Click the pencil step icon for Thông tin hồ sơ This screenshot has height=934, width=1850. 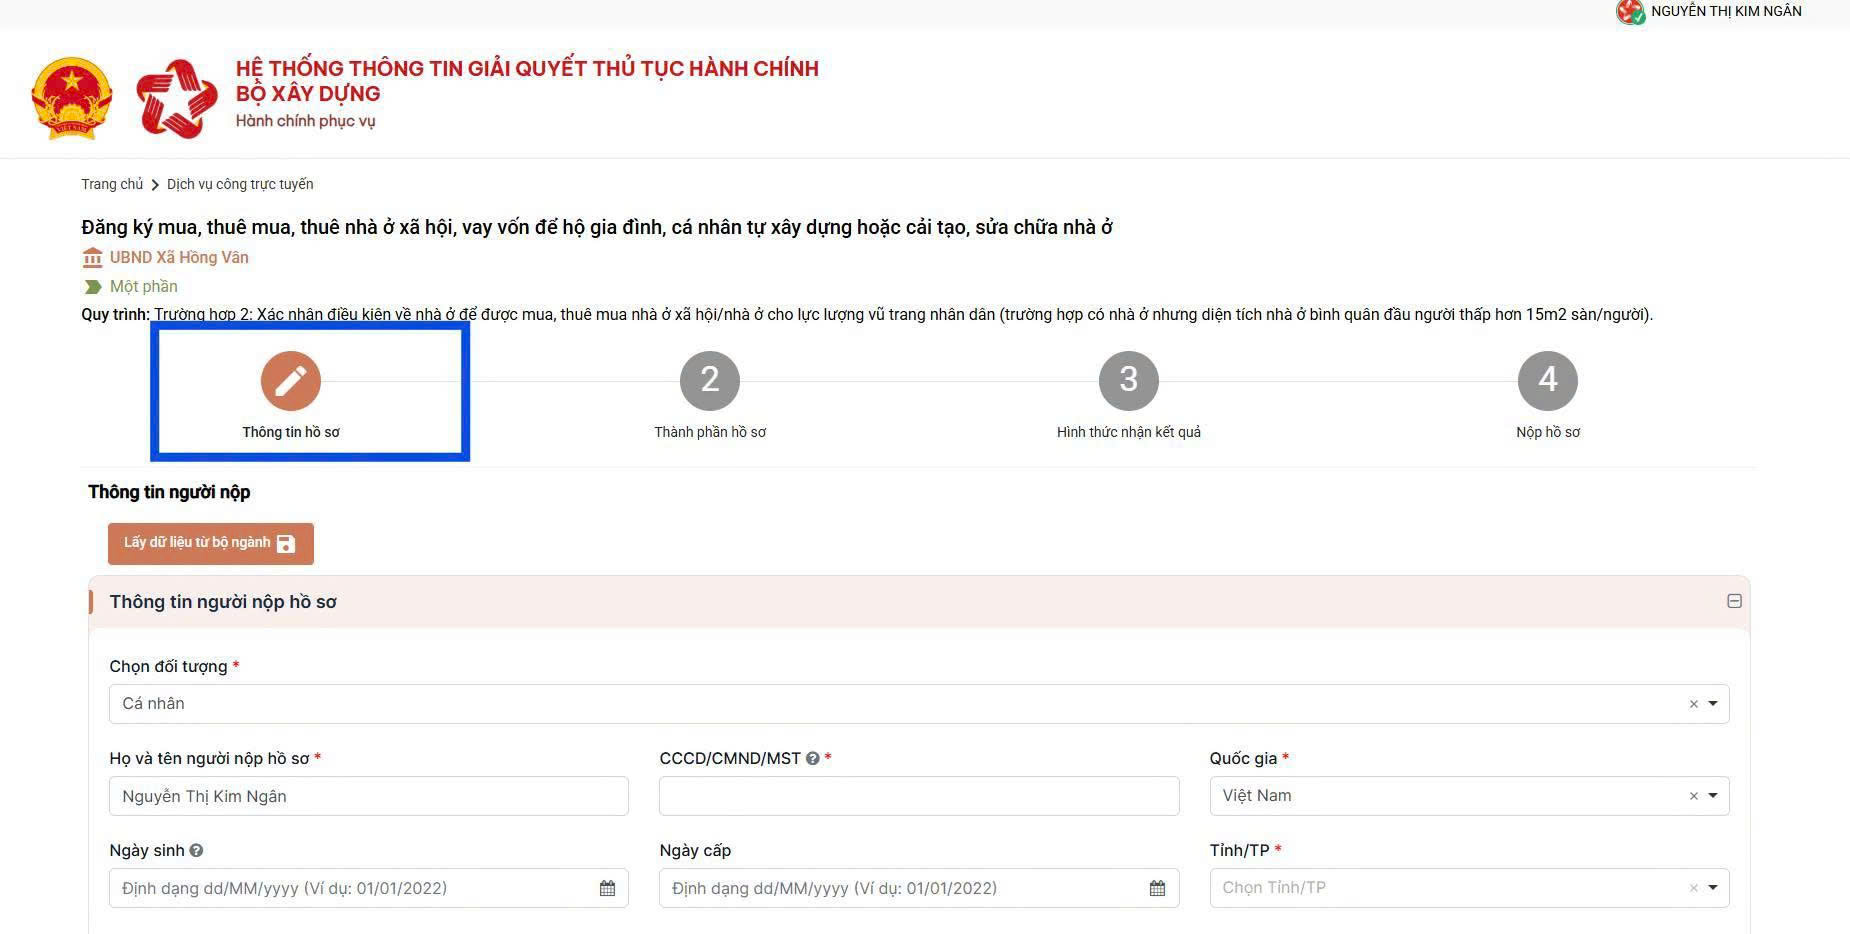coord(291,380)
